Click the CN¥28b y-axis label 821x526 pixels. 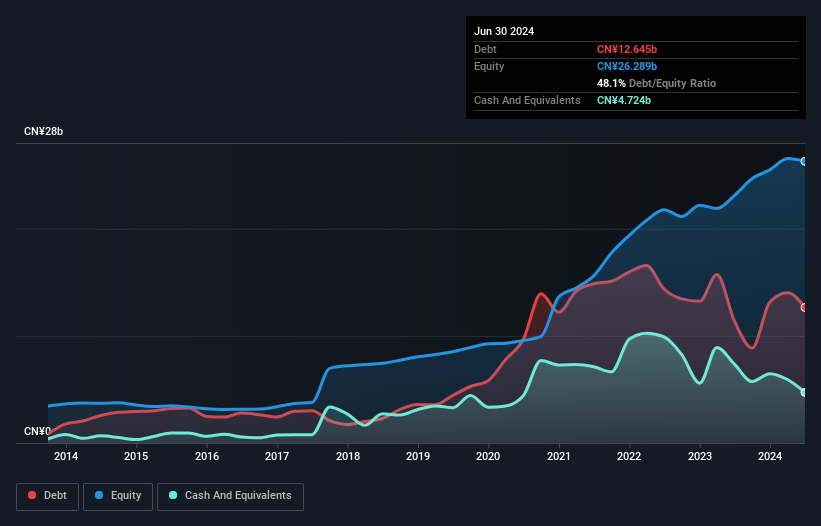click(43, 131)
